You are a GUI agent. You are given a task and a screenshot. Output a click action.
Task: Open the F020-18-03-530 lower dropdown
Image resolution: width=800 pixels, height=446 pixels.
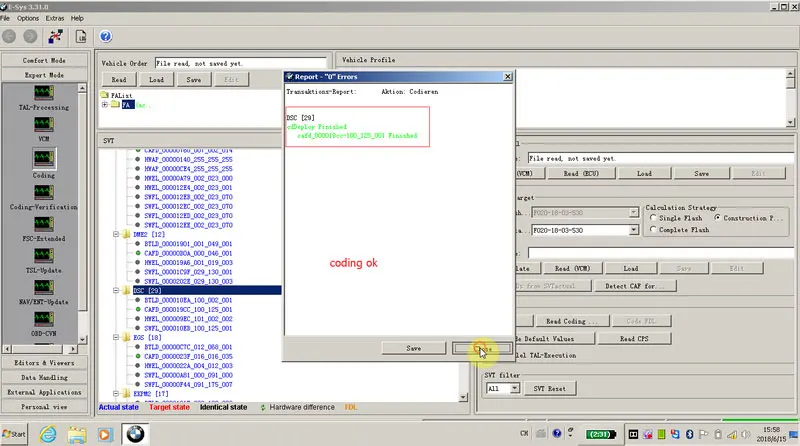click(x=633, y=230)
